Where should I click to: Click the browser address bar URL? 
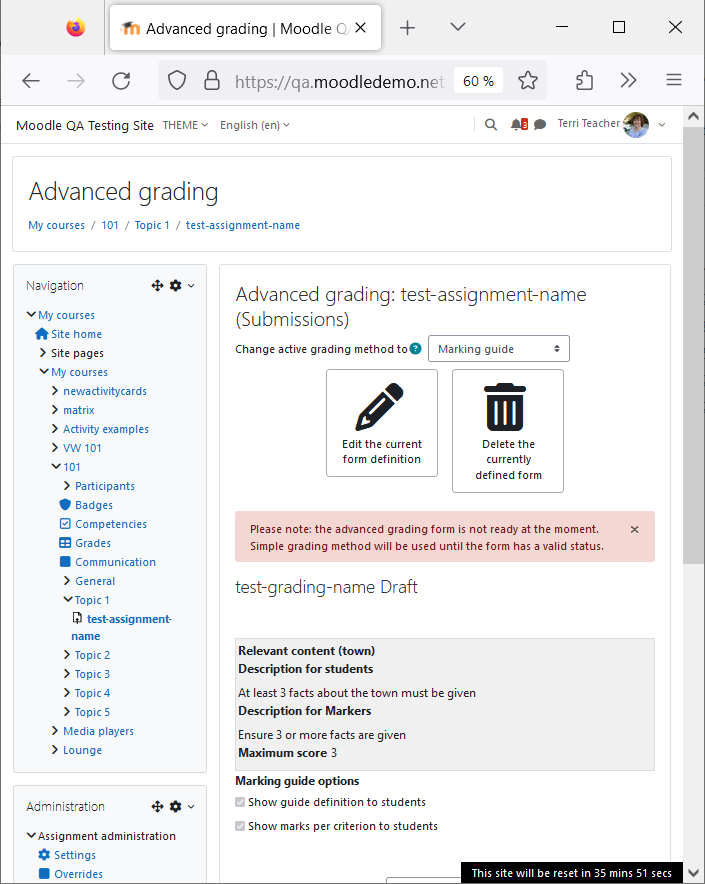(340, 81)
